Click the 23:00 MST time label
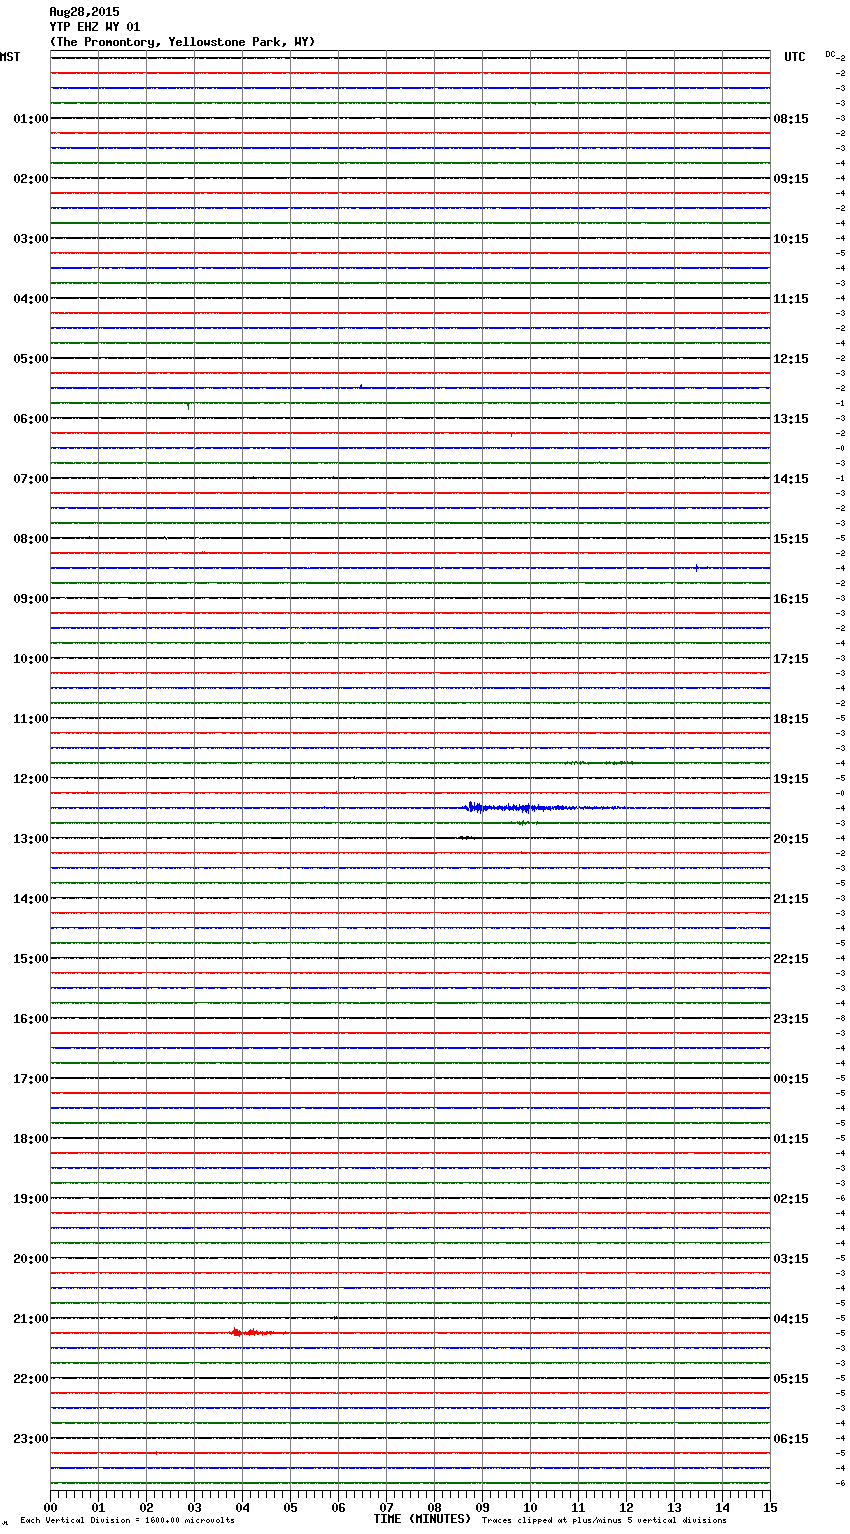850x1534 pixels. pyautogui.click(x=30, y=1439)
